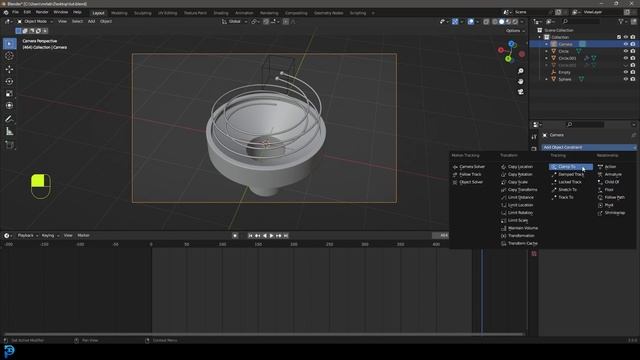This screenshot has height=360, width=640.
Task: Jump to previous keyframe
Action: (x=258, y=236)
